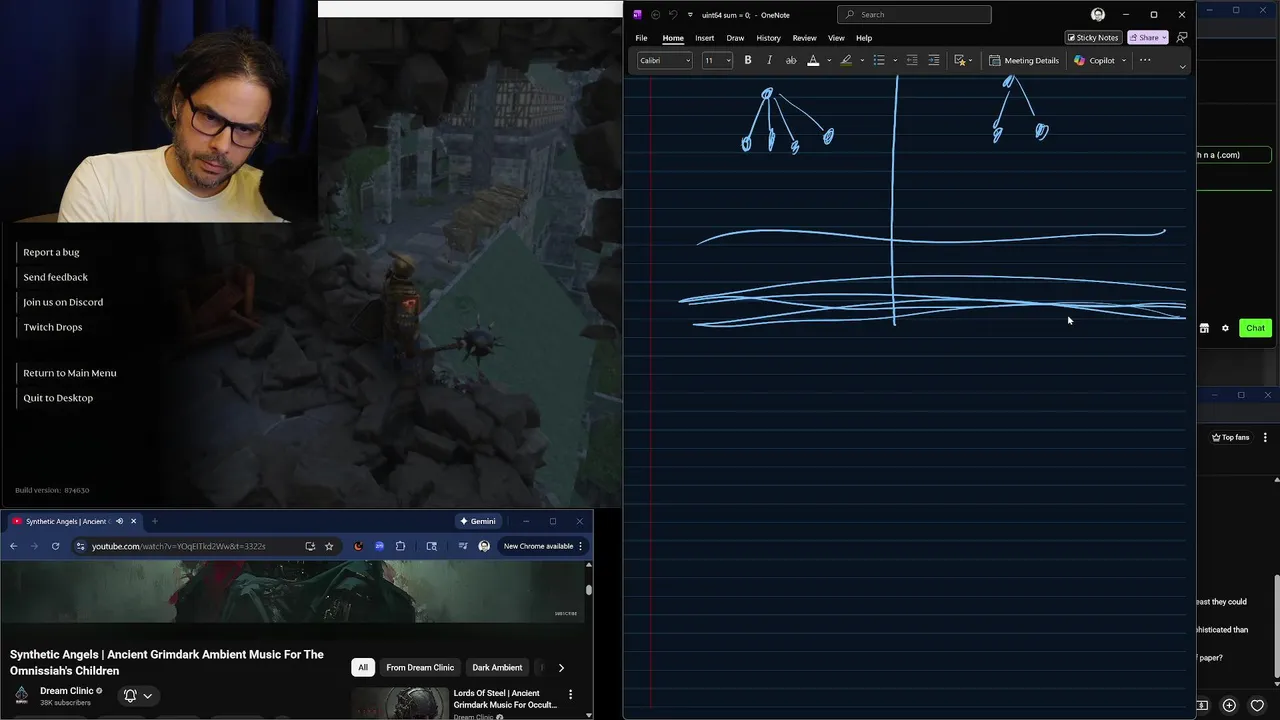Switch to the History tab
The width and height of the screenshot is (1280, 720).
click(768, 38)
